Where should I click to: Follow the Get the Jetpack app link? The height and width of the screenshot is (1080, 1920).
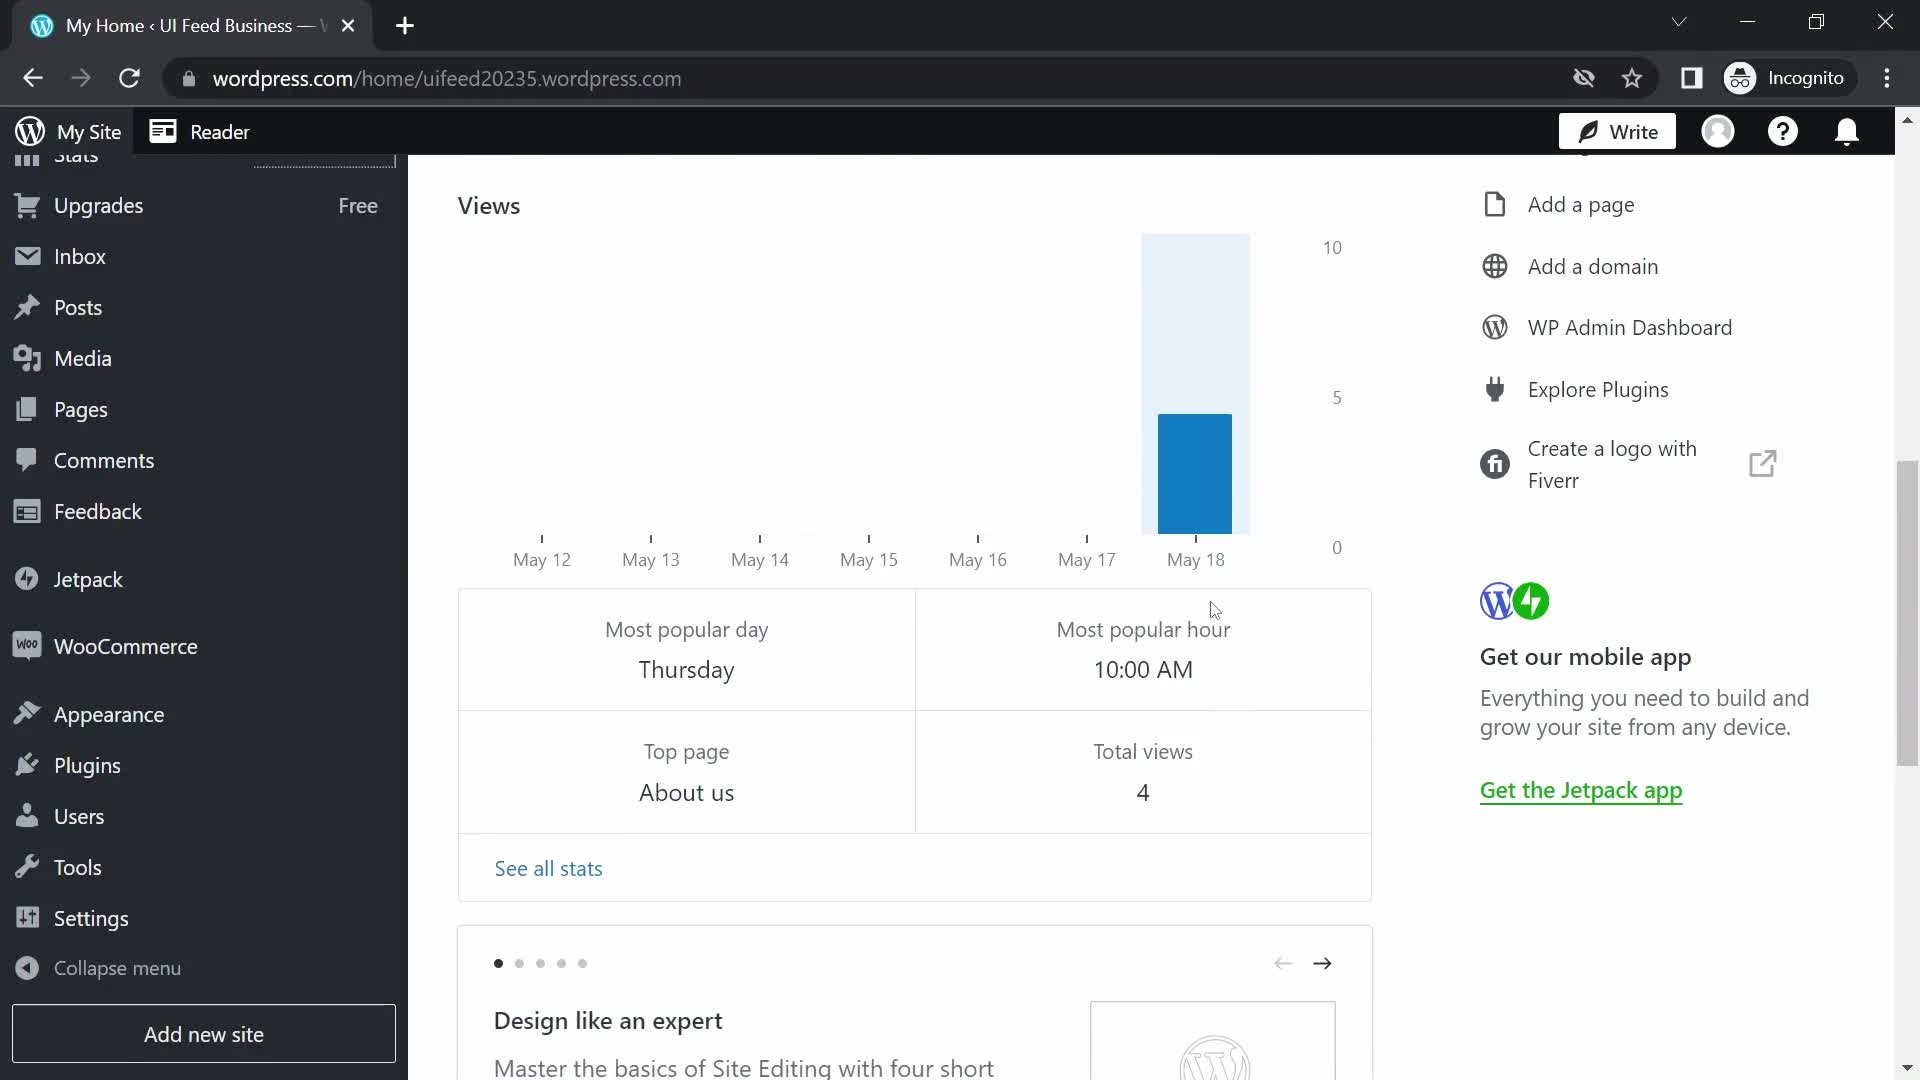click(1581, 790)
